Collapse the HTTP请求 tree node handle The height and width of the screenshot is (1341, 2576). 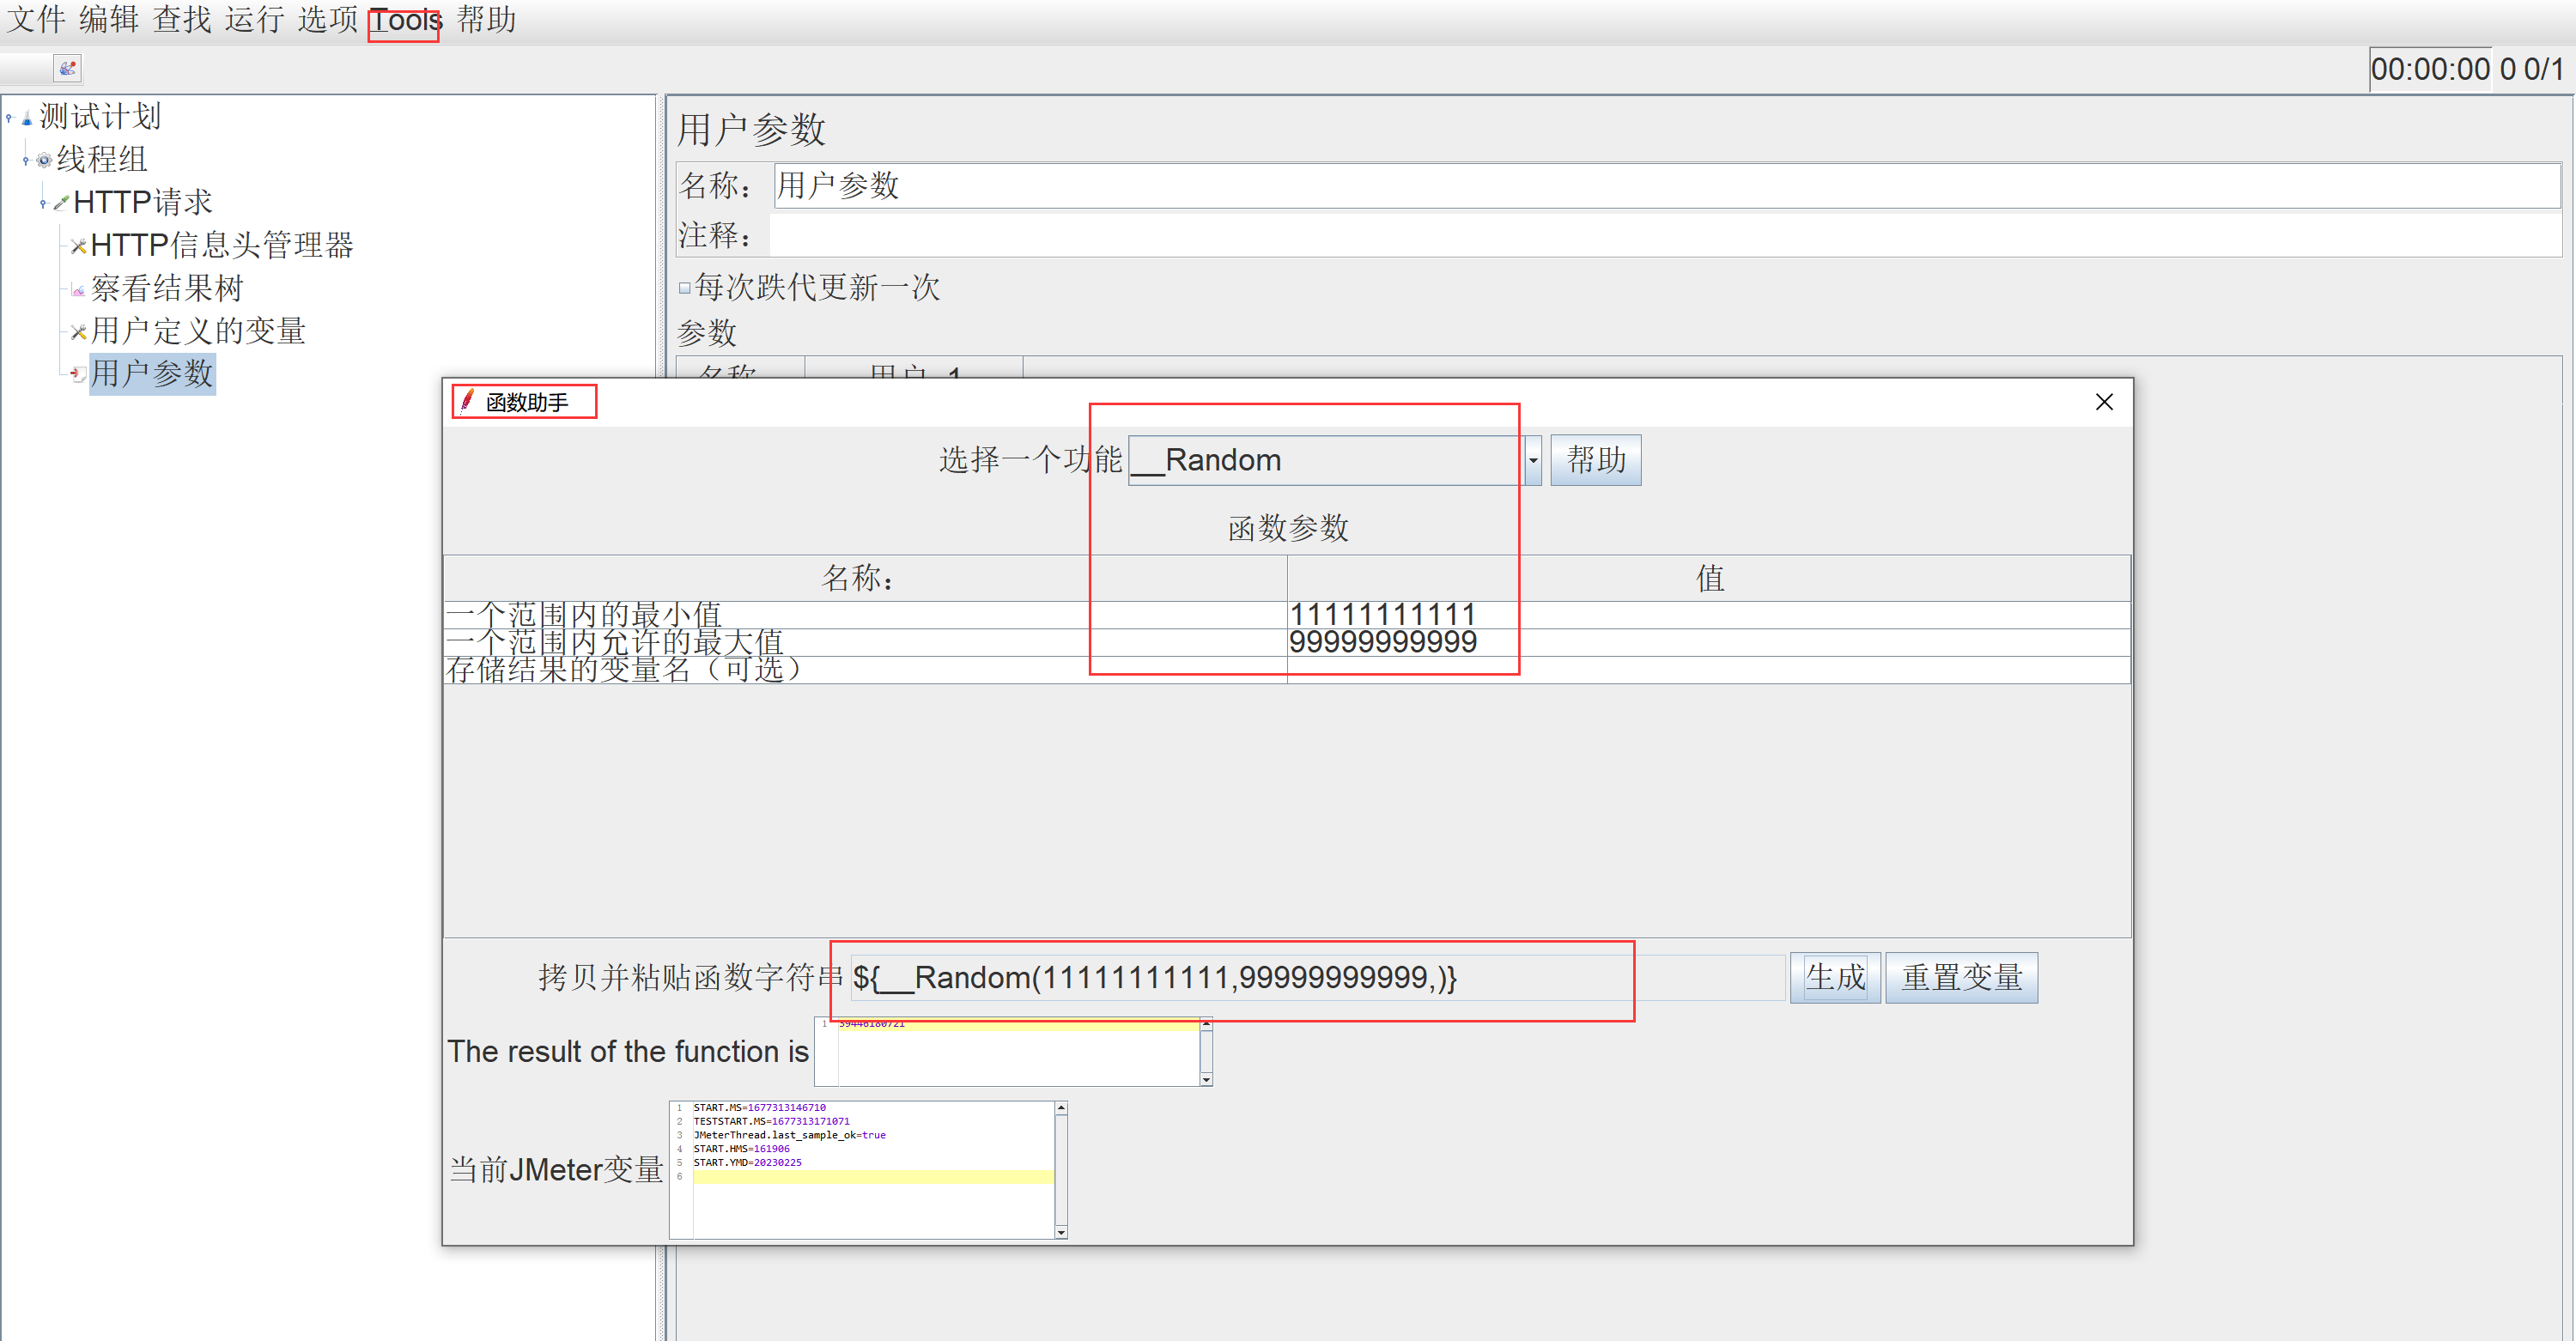tap(43, 203)
